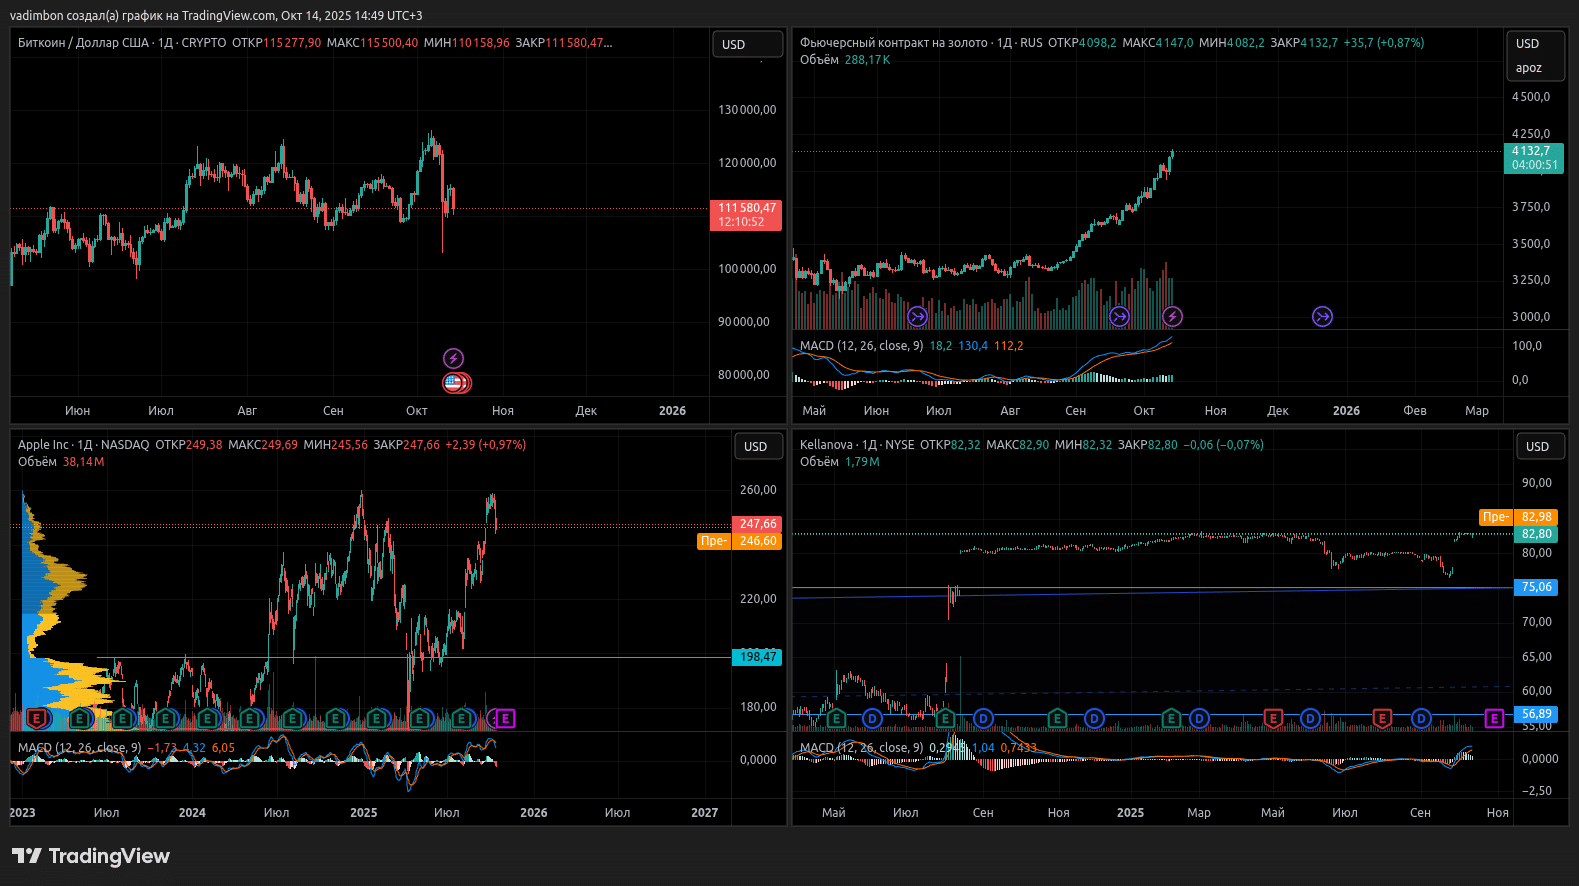This screenshot has height=886, width=1579.
Task: Open the US flag economic event marker
Action: pyautogui.click(x=454, y=382)
